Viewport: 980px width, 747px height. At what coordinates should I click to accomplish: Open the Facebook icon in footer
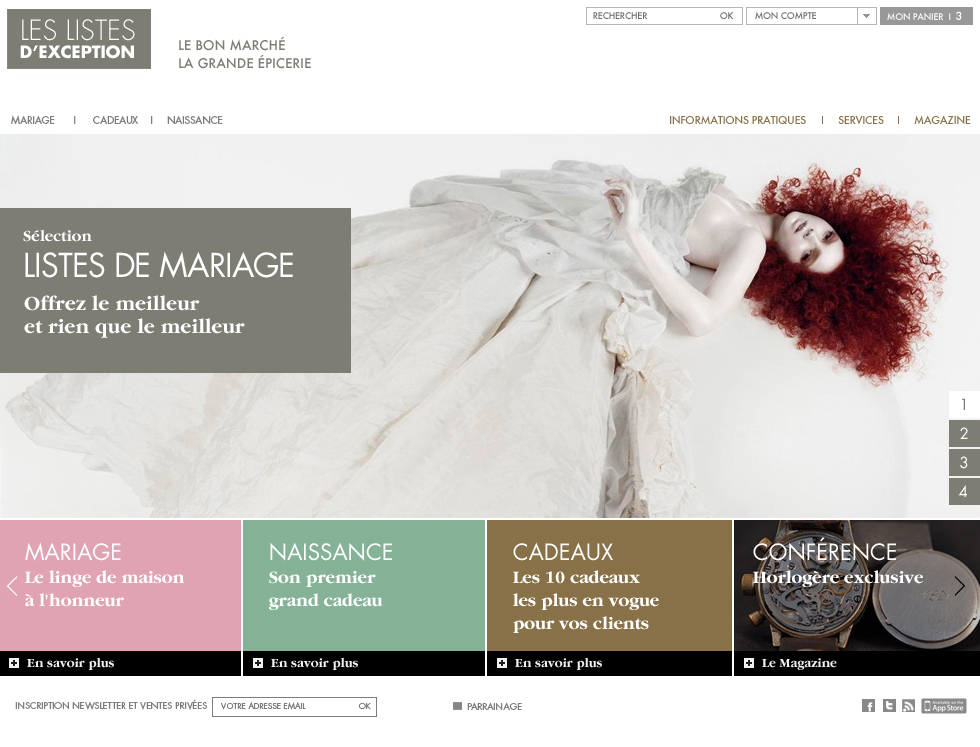pyautogui.click(x=868, y=706)
